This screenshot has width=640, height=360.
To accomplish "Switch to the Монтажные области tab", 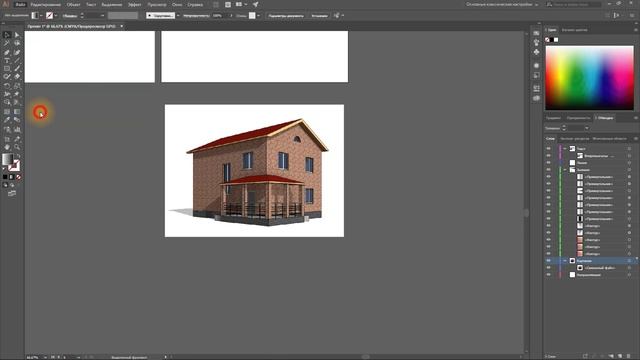I will 609,139.
